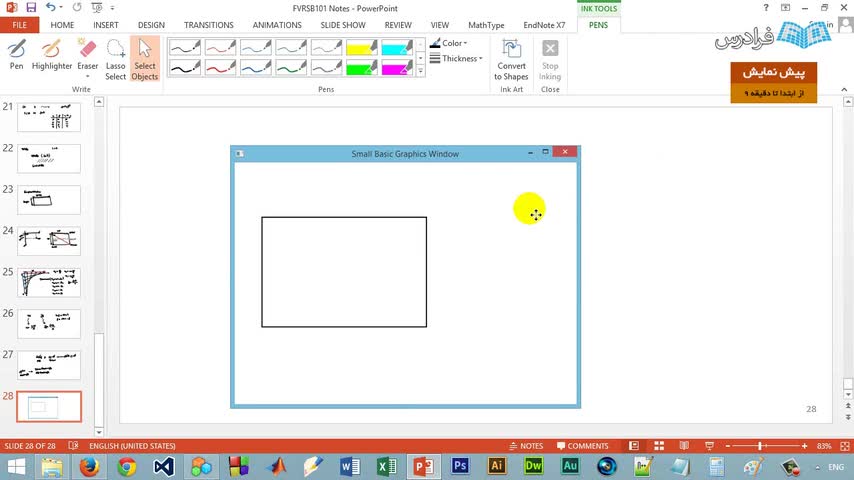Toggle the NOTES pane

[x=526, y=446]
